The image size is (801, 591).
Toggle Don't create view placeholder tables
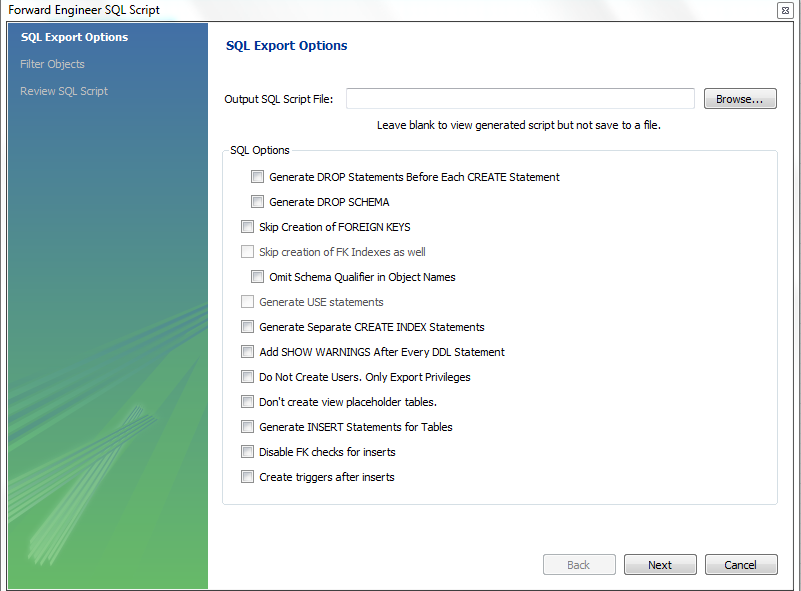tap(248, 402)
